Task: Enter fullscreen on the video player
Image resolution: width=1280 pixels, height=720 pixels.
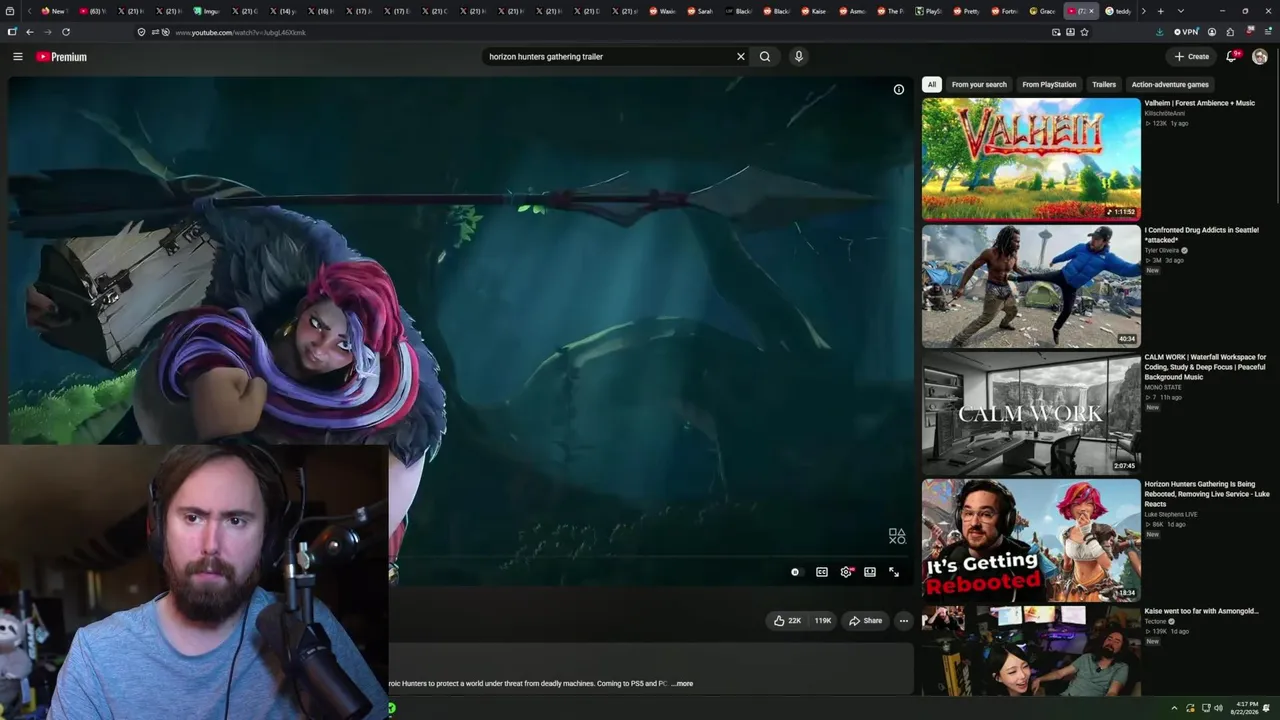Action: pos(894,572)
